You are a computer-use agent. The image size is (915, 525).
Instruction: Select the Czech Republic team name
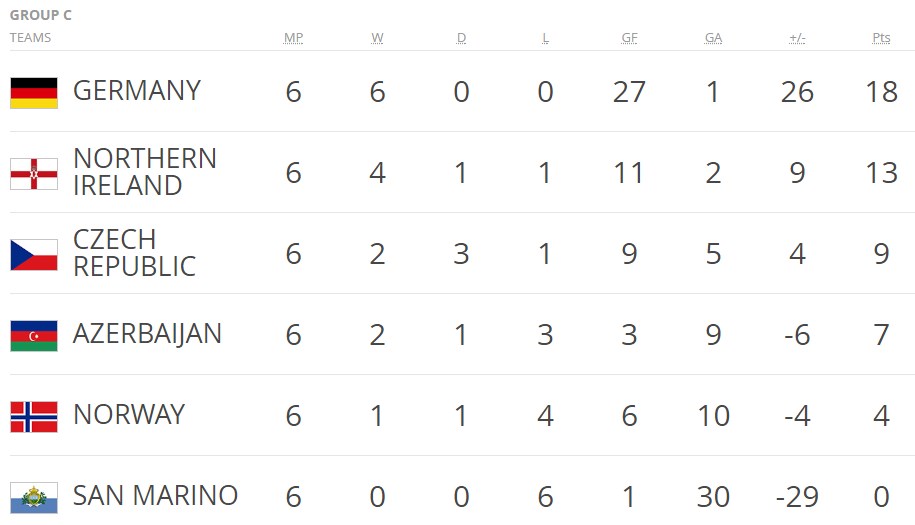[134, 253]
